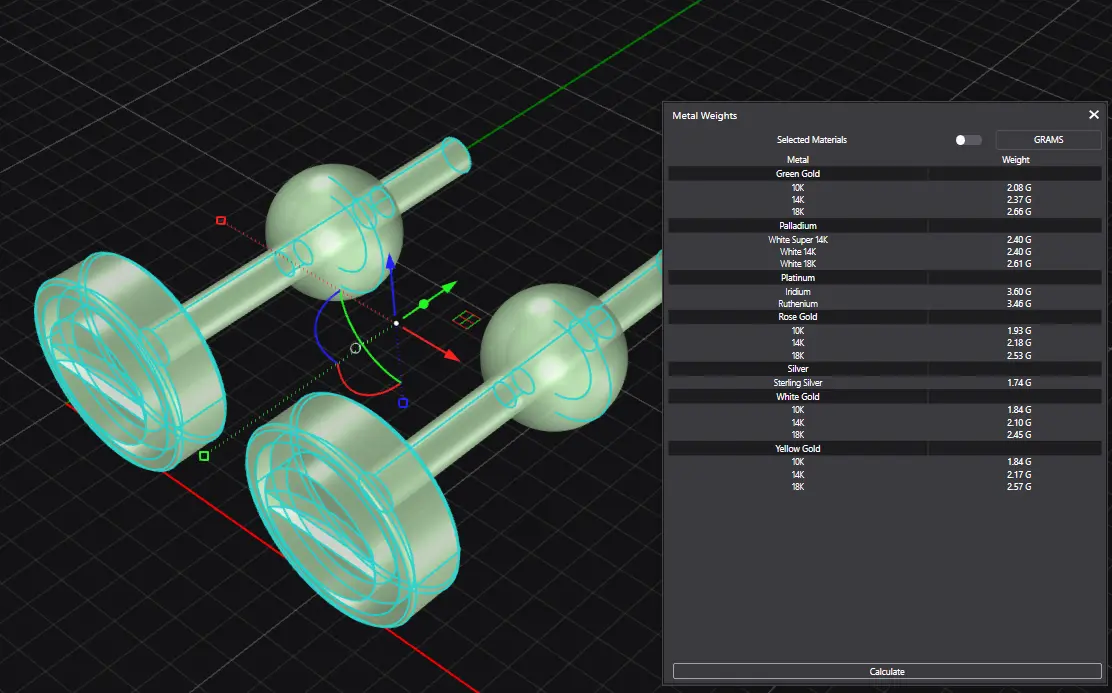Click the 2.57 G Yellow Gold value
The height and width of the screenshot is (693, 1112).
point(1018,487)
